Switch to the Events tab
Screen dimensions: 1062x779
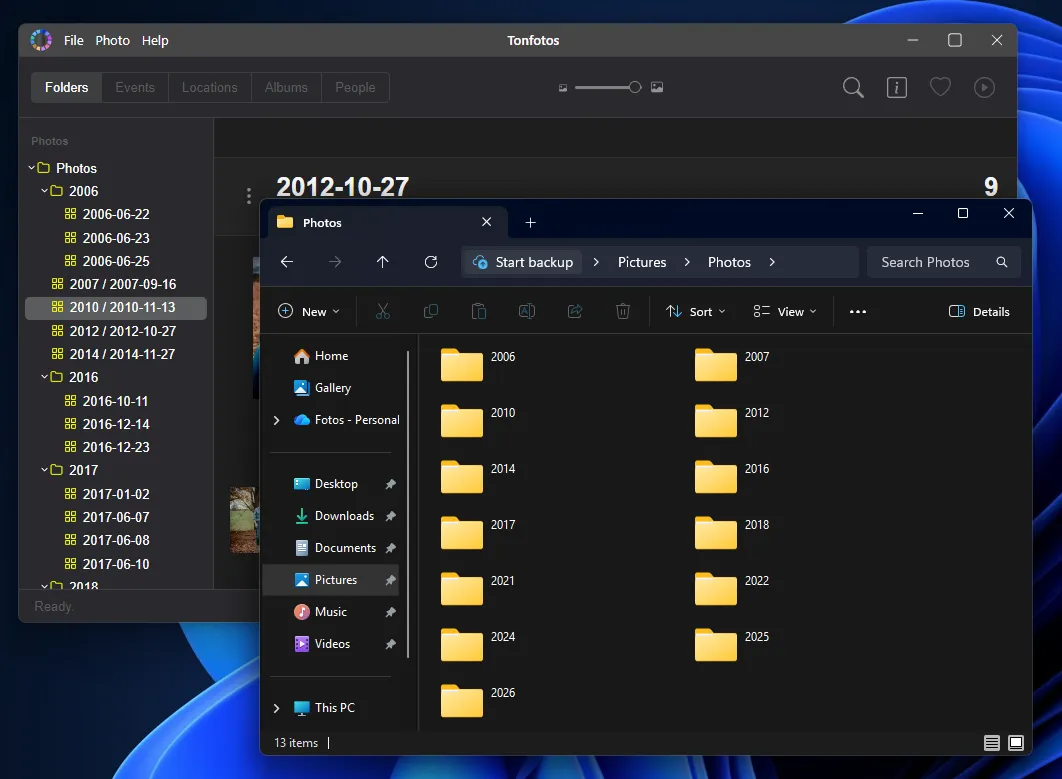pos(135,87)
